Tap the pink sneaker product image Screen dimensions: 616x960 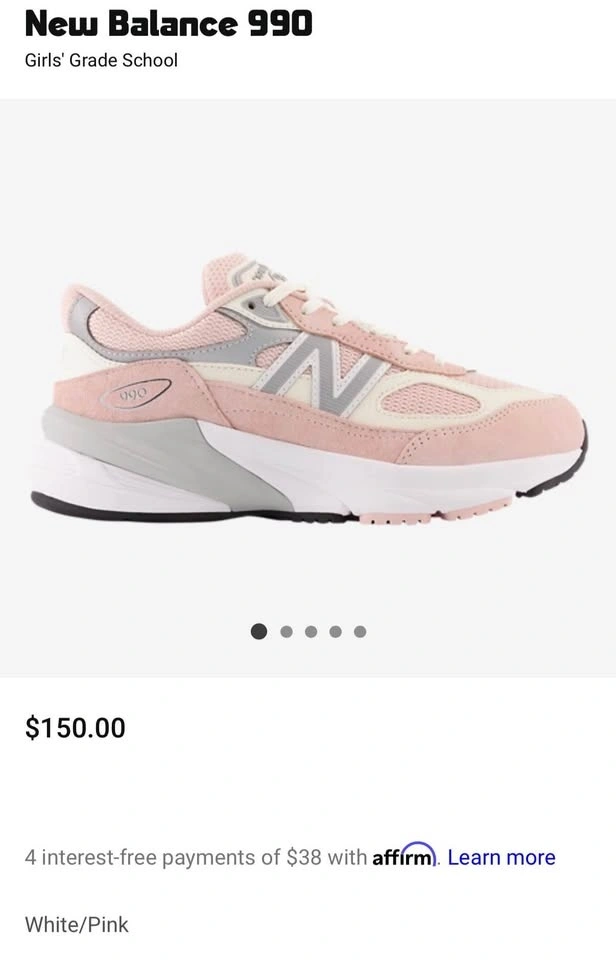[309, 389]
